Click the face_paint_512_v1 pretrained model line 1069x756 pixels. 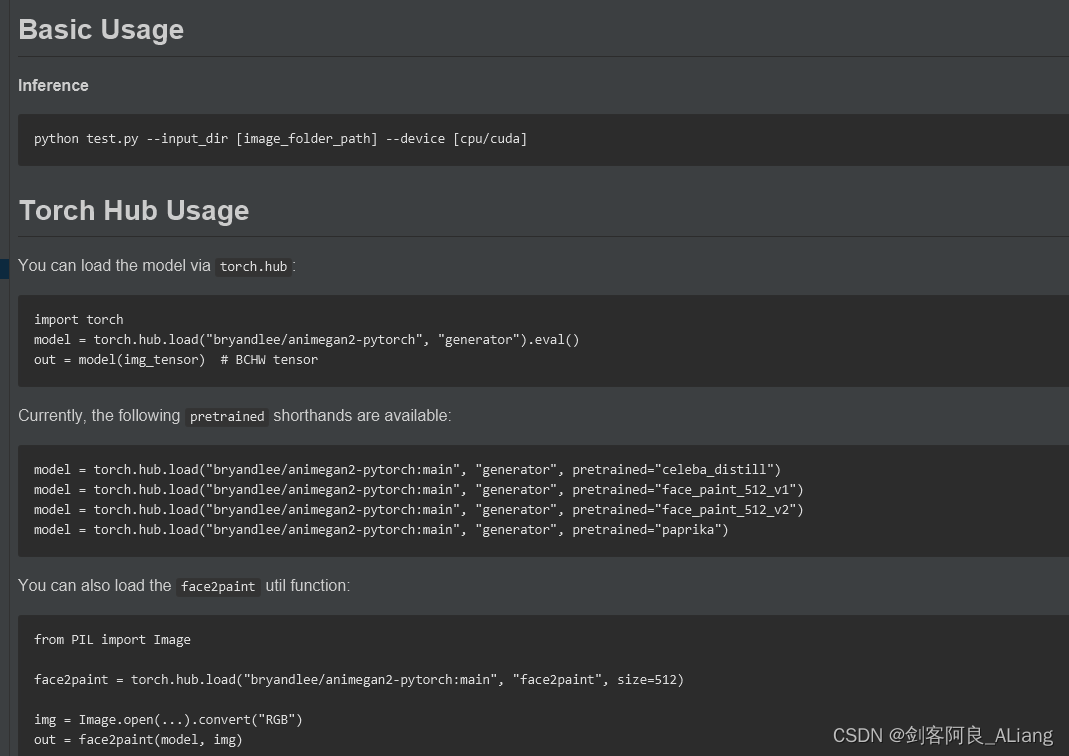tap(418, 490)
